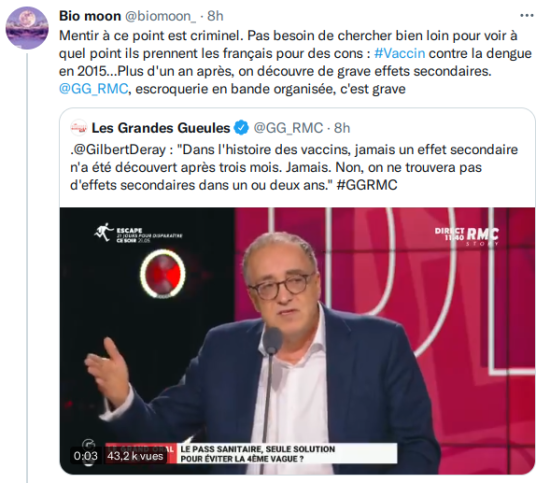
Task: Click the red circular ring graphic in video
Action: (x=163, y=274)
